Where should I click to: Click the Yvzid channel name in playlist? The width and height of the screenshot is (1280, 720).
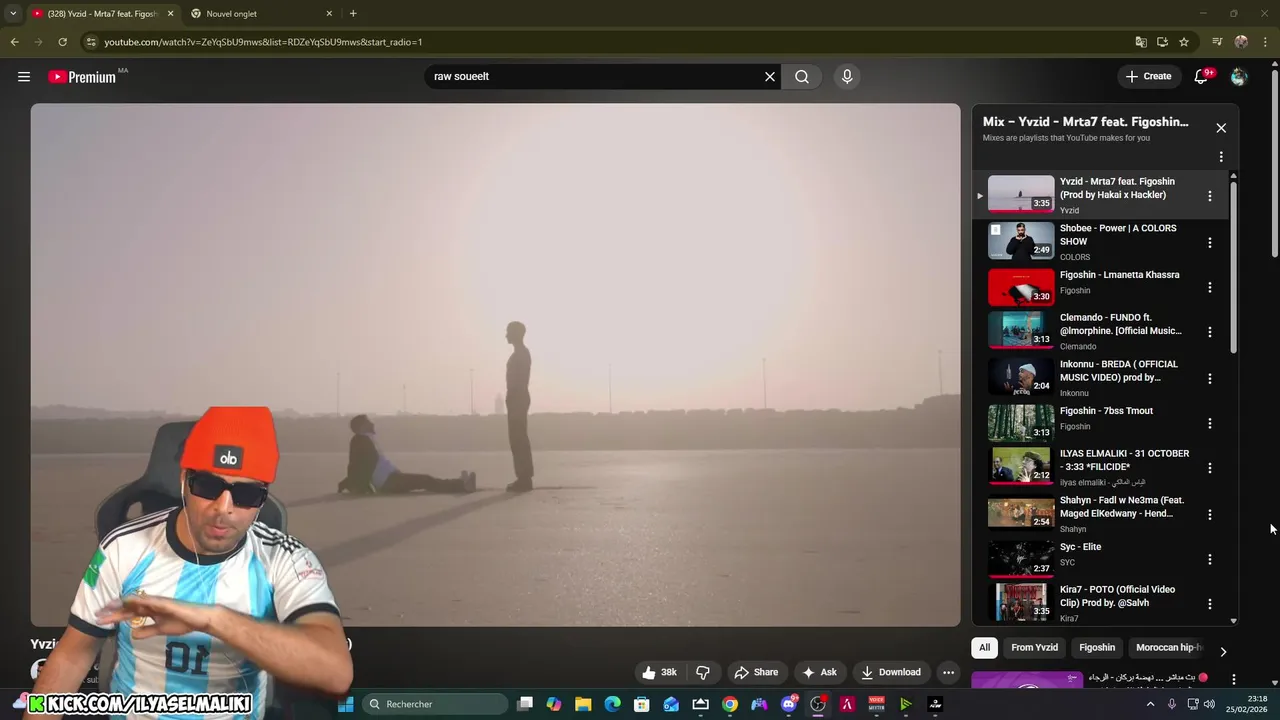pyautogui.click(x=1069, y=211)
